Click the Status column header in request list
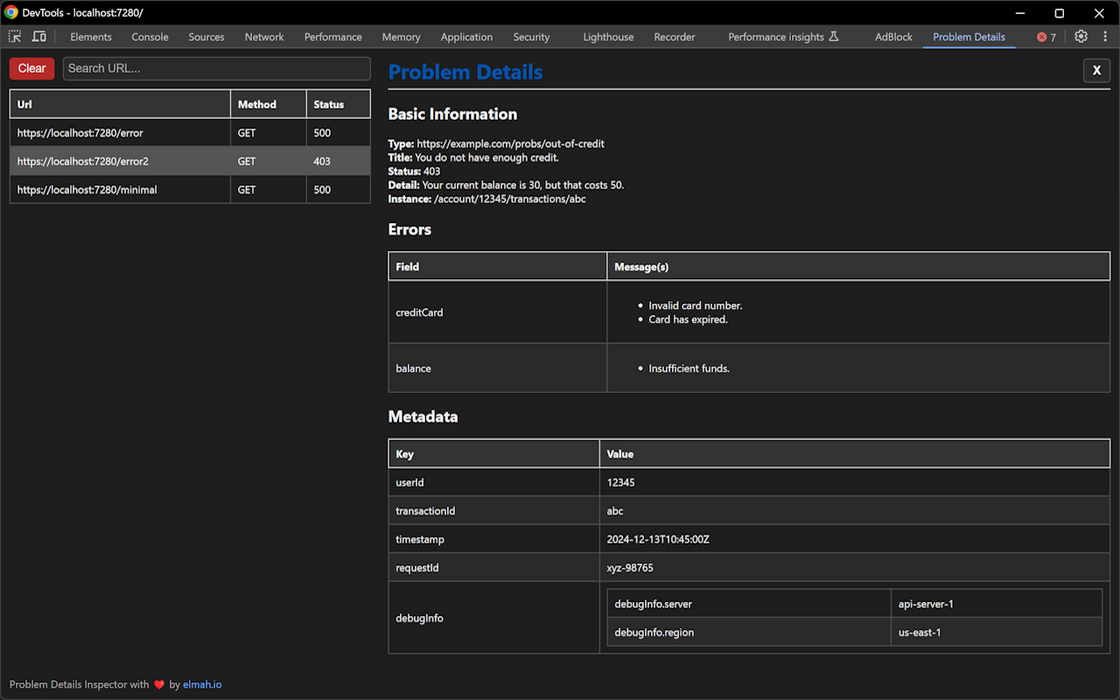This screenshot has height=700, width=1120. [x=338, y=104]
